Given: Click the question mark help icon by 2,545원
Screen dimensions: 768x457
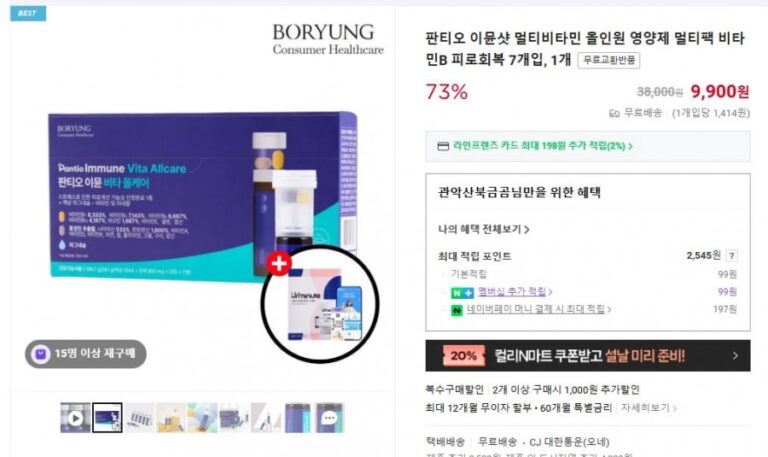Looking at the screenshot, I should tap(731, 255).
